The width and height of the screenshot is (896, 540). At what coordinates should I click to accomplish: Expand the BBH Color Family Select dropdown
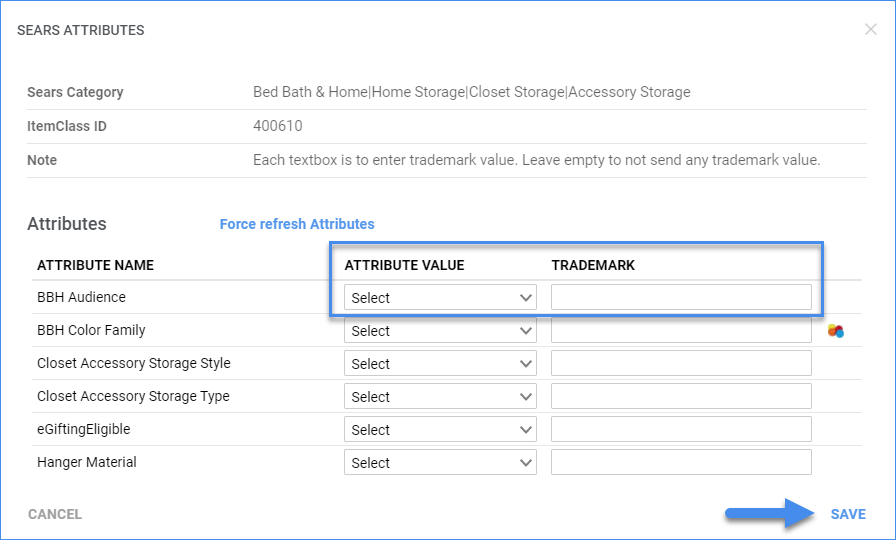click(x=440, y=331)
